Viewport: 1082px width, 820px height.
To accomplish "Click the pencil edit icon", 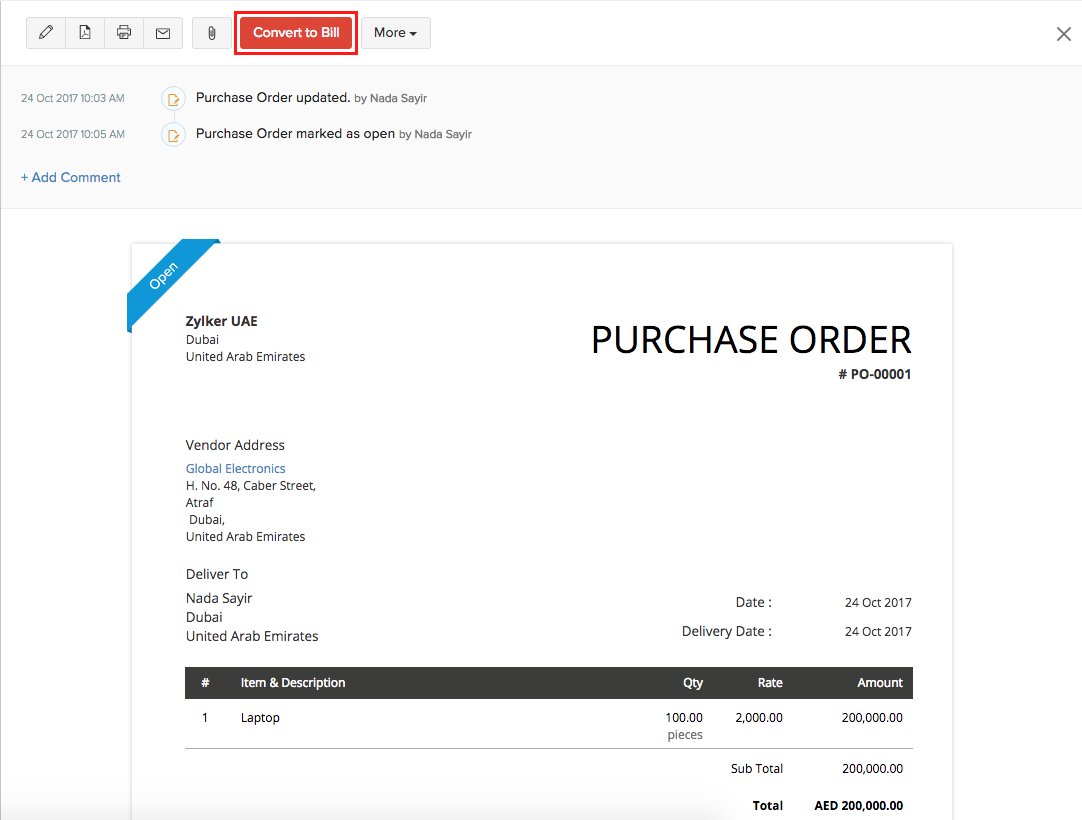I will tap(46, 32).
